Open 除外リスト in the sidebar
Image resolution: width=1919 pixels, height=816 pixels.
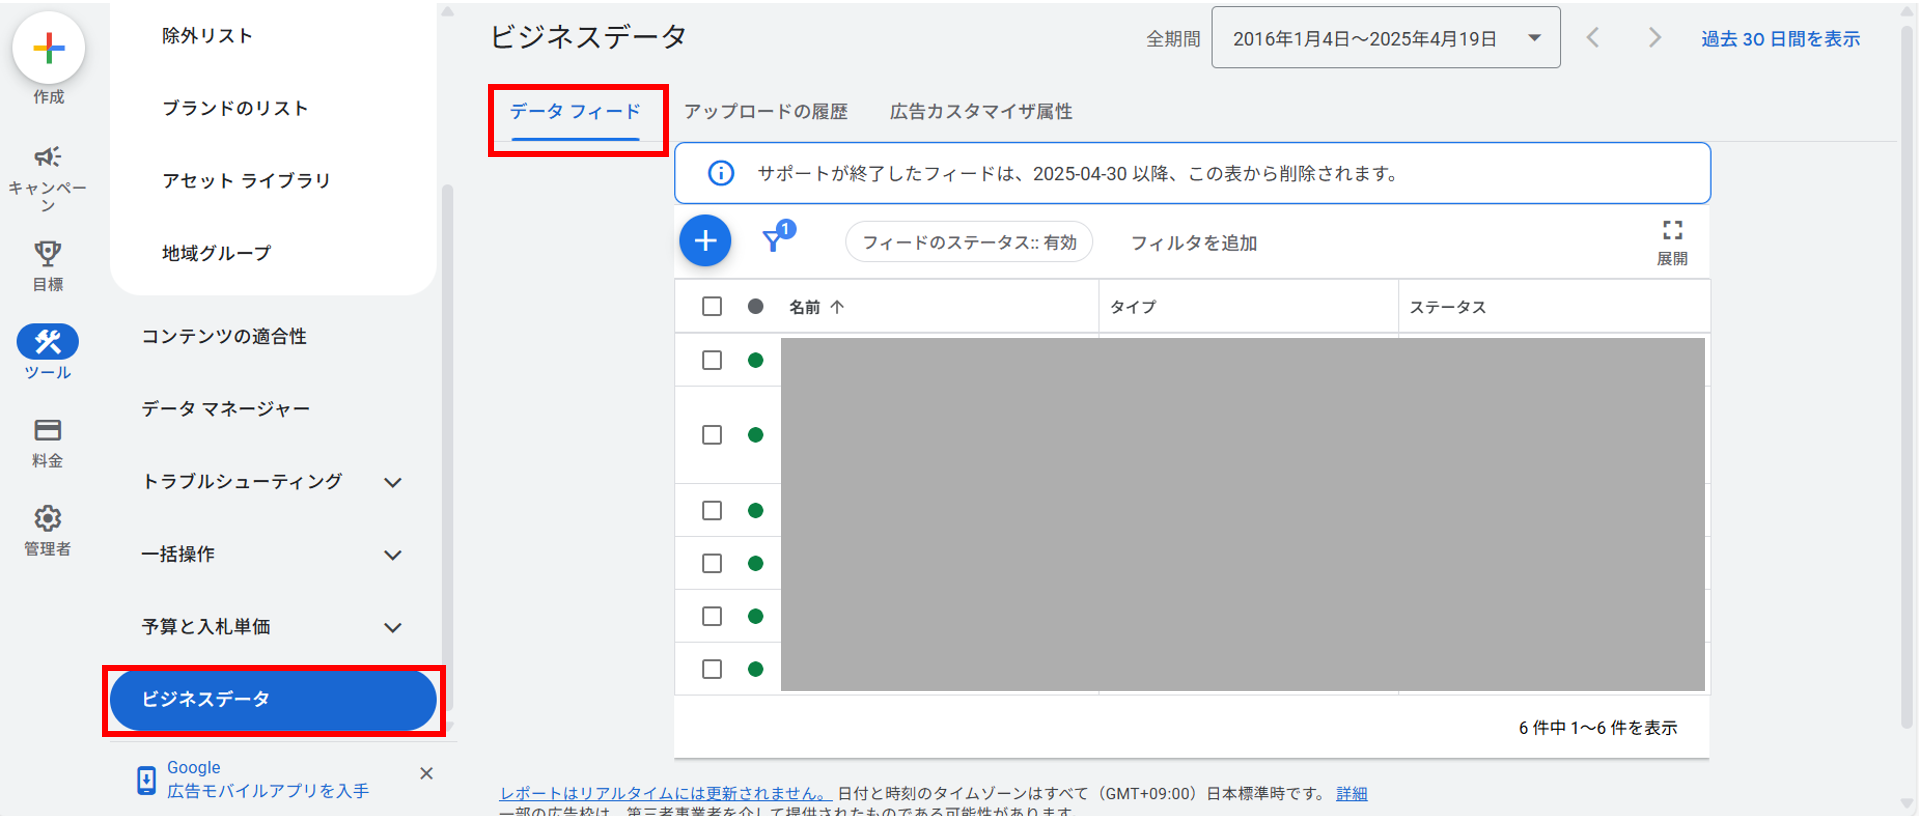click(x=207, y=36)
